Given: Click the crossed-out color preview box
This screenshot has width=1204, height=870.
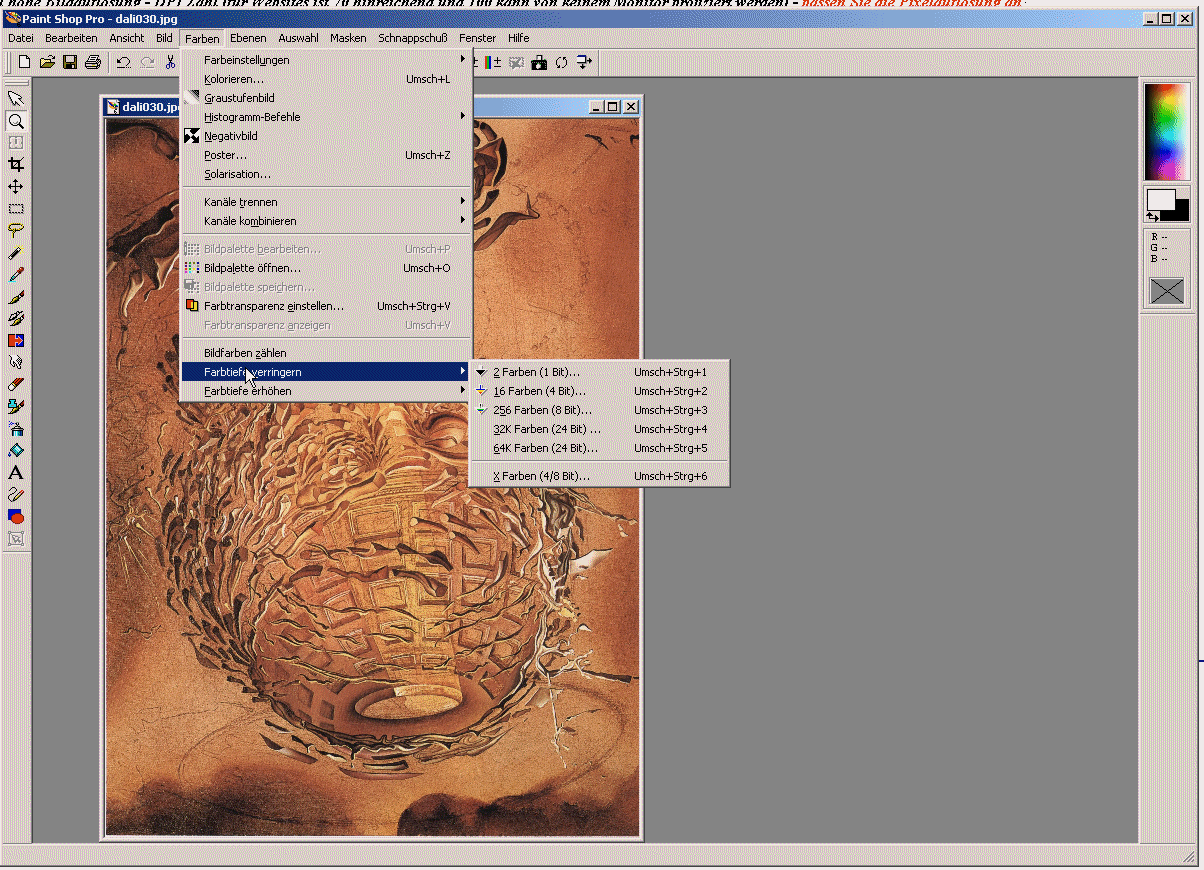Looking at the screenshot, I should click(1167, 291).
